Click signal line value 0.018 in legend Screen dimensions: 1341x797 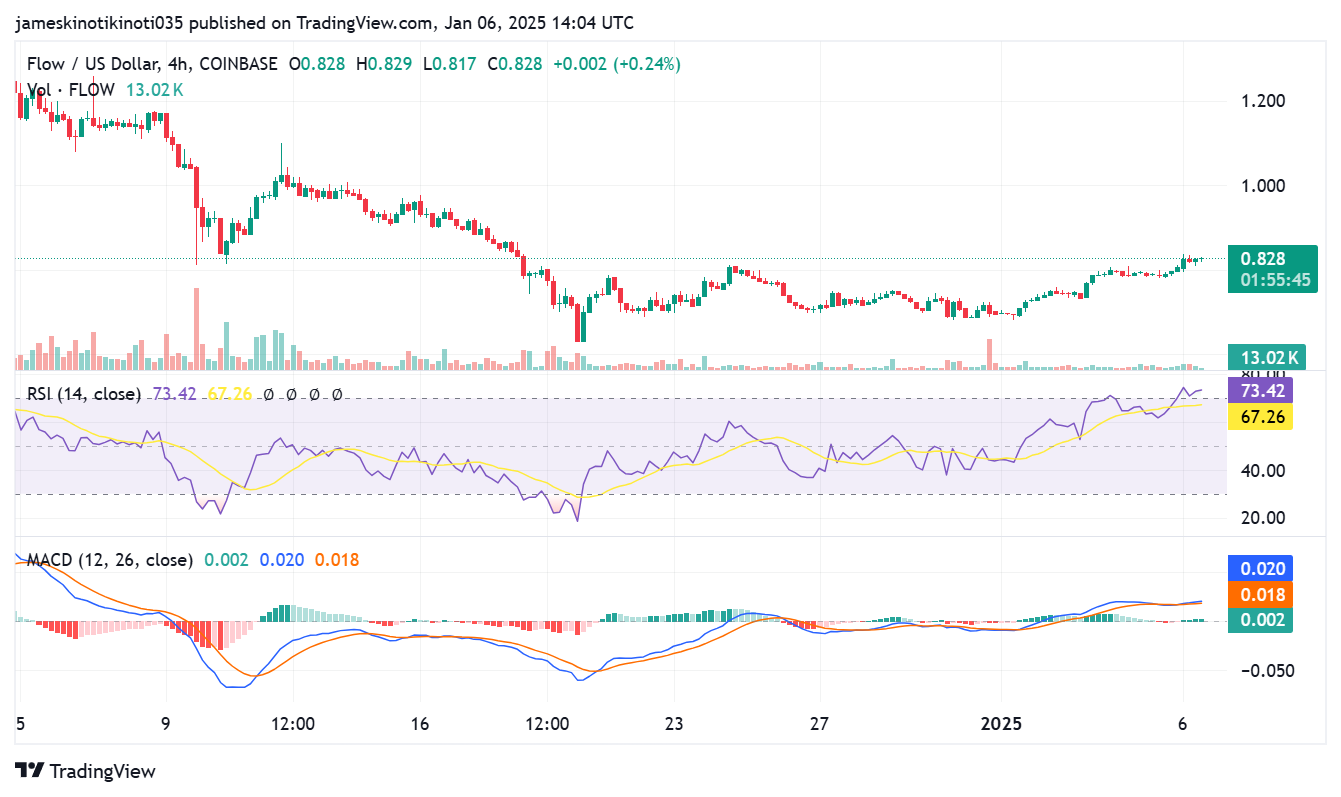click(337, 560)
